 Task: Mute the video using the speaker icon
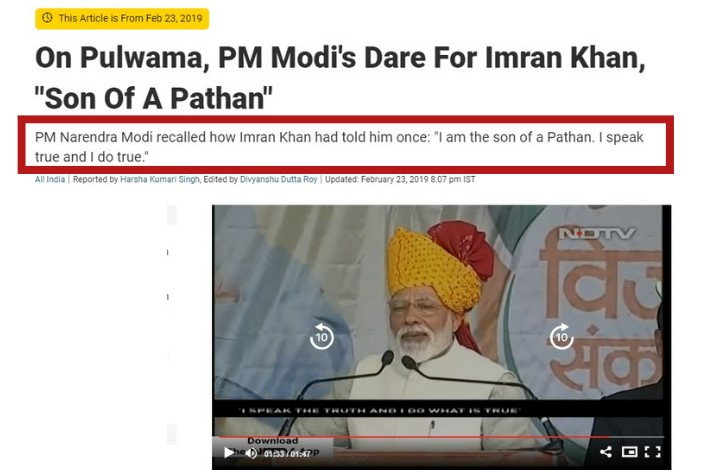click(251, 453)
